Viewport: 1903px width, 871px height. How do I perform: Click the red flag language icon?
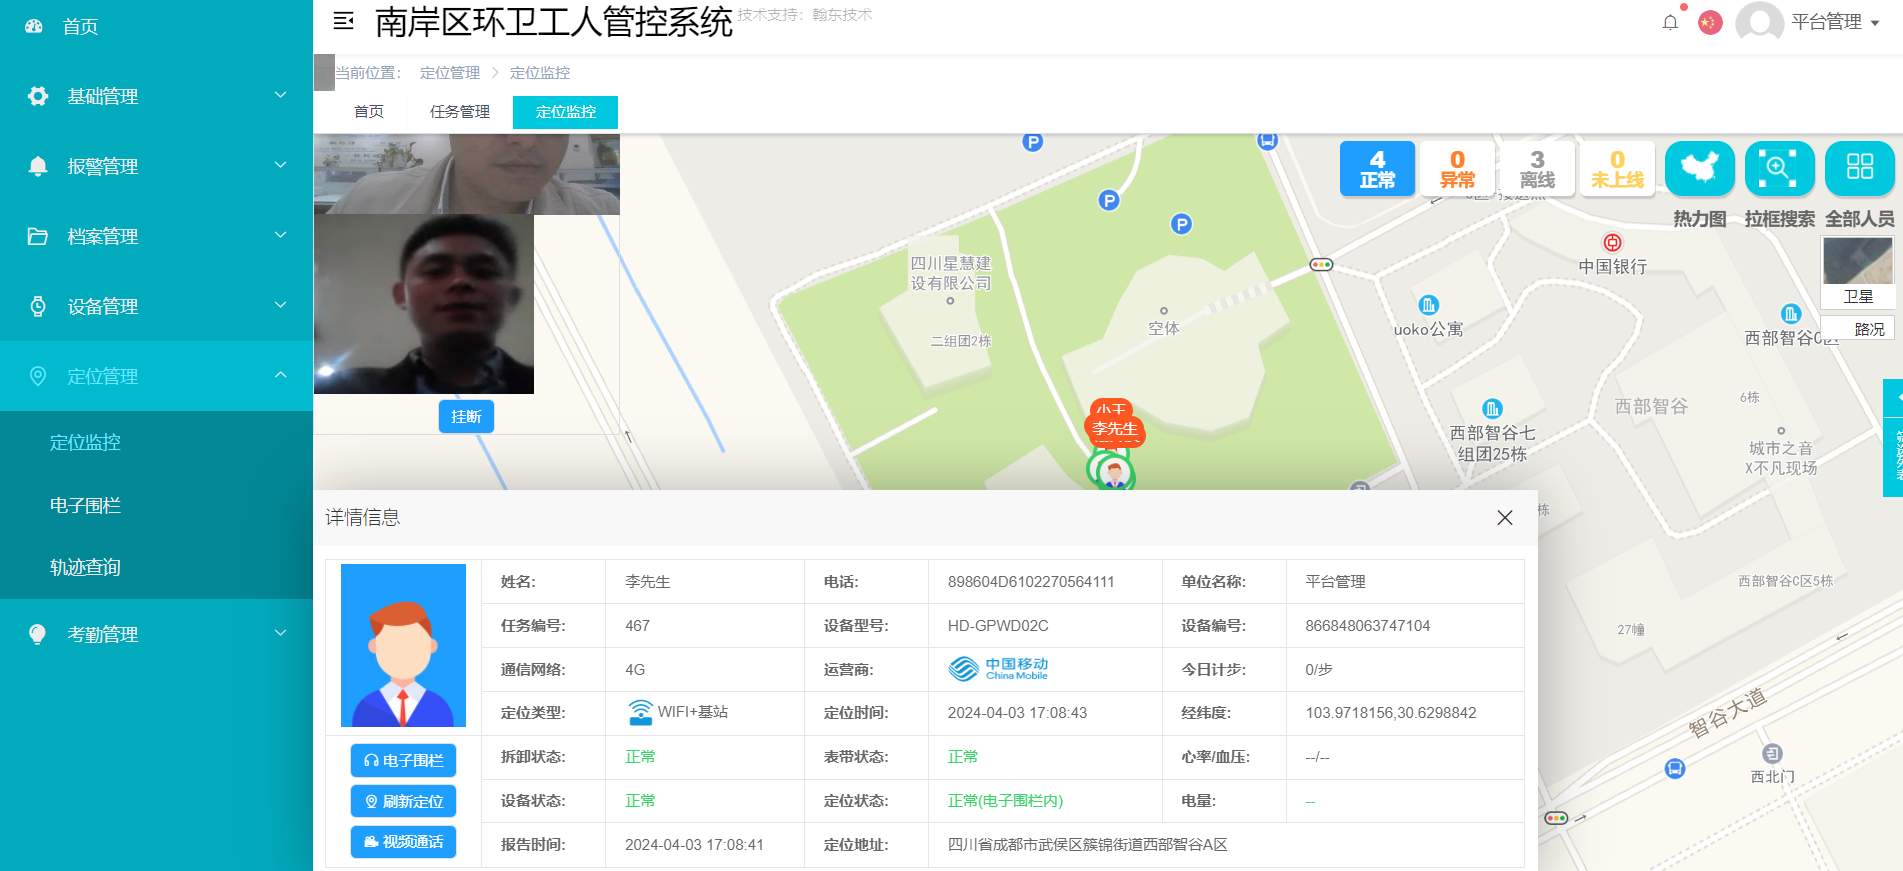tap(1710, 22)
